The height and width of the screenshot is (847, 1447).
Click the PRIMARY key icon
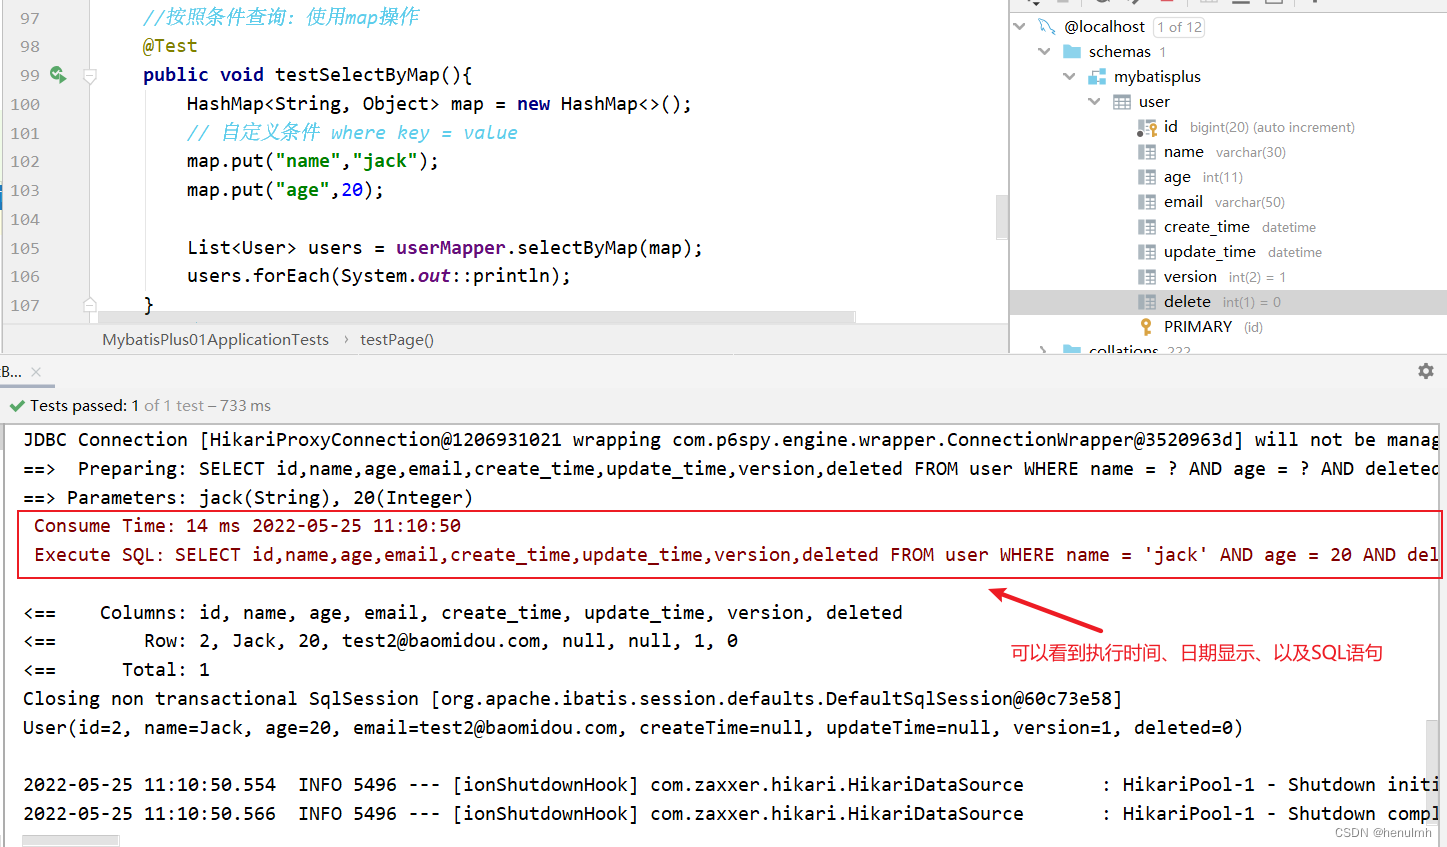1146,327
